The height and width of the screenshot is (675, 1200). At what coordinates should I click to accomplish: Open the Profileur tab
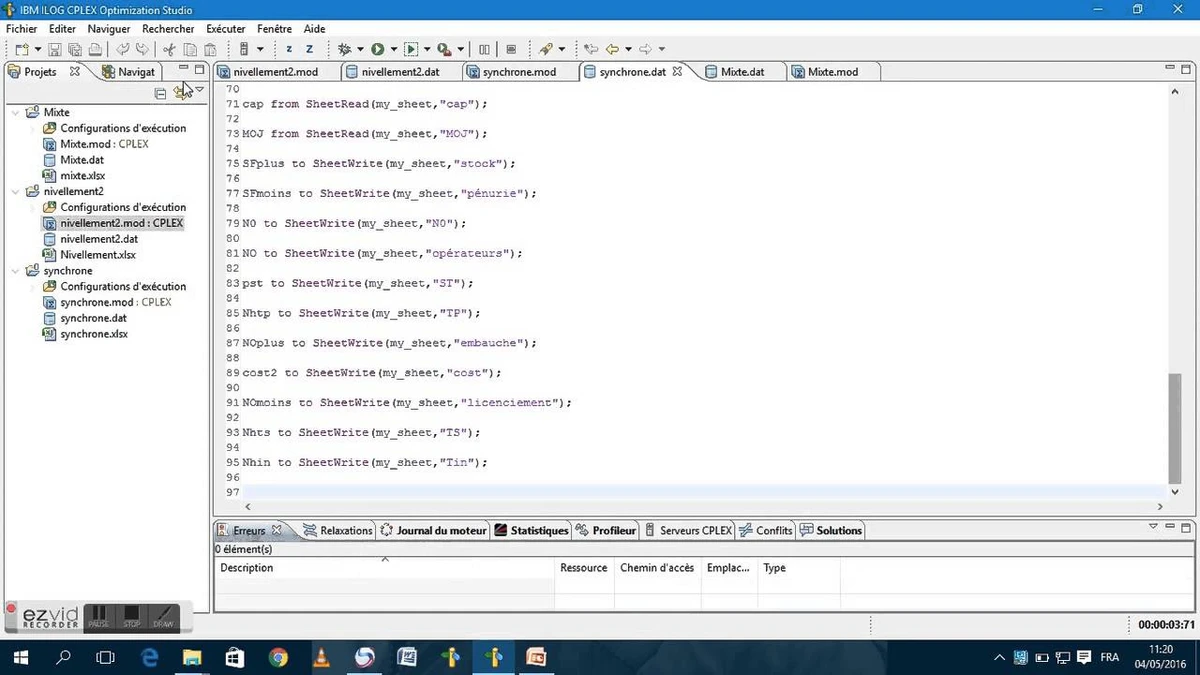pos(605,530)
